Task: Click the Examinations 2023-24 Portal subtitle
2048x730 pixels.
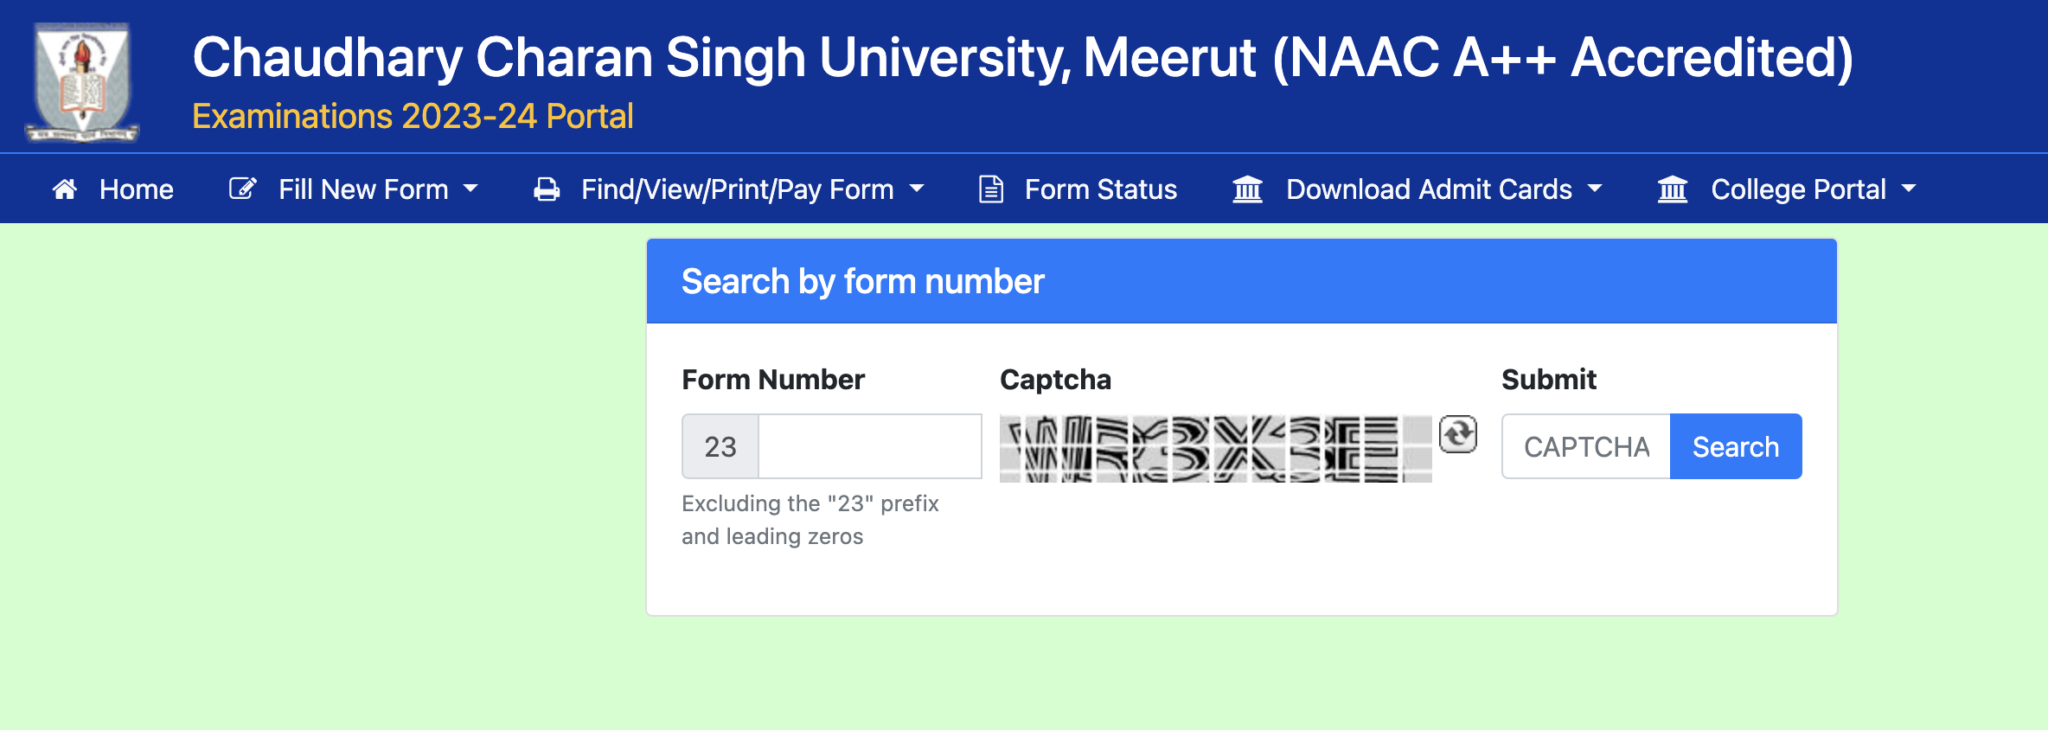Action: click(x=412, y=117)
